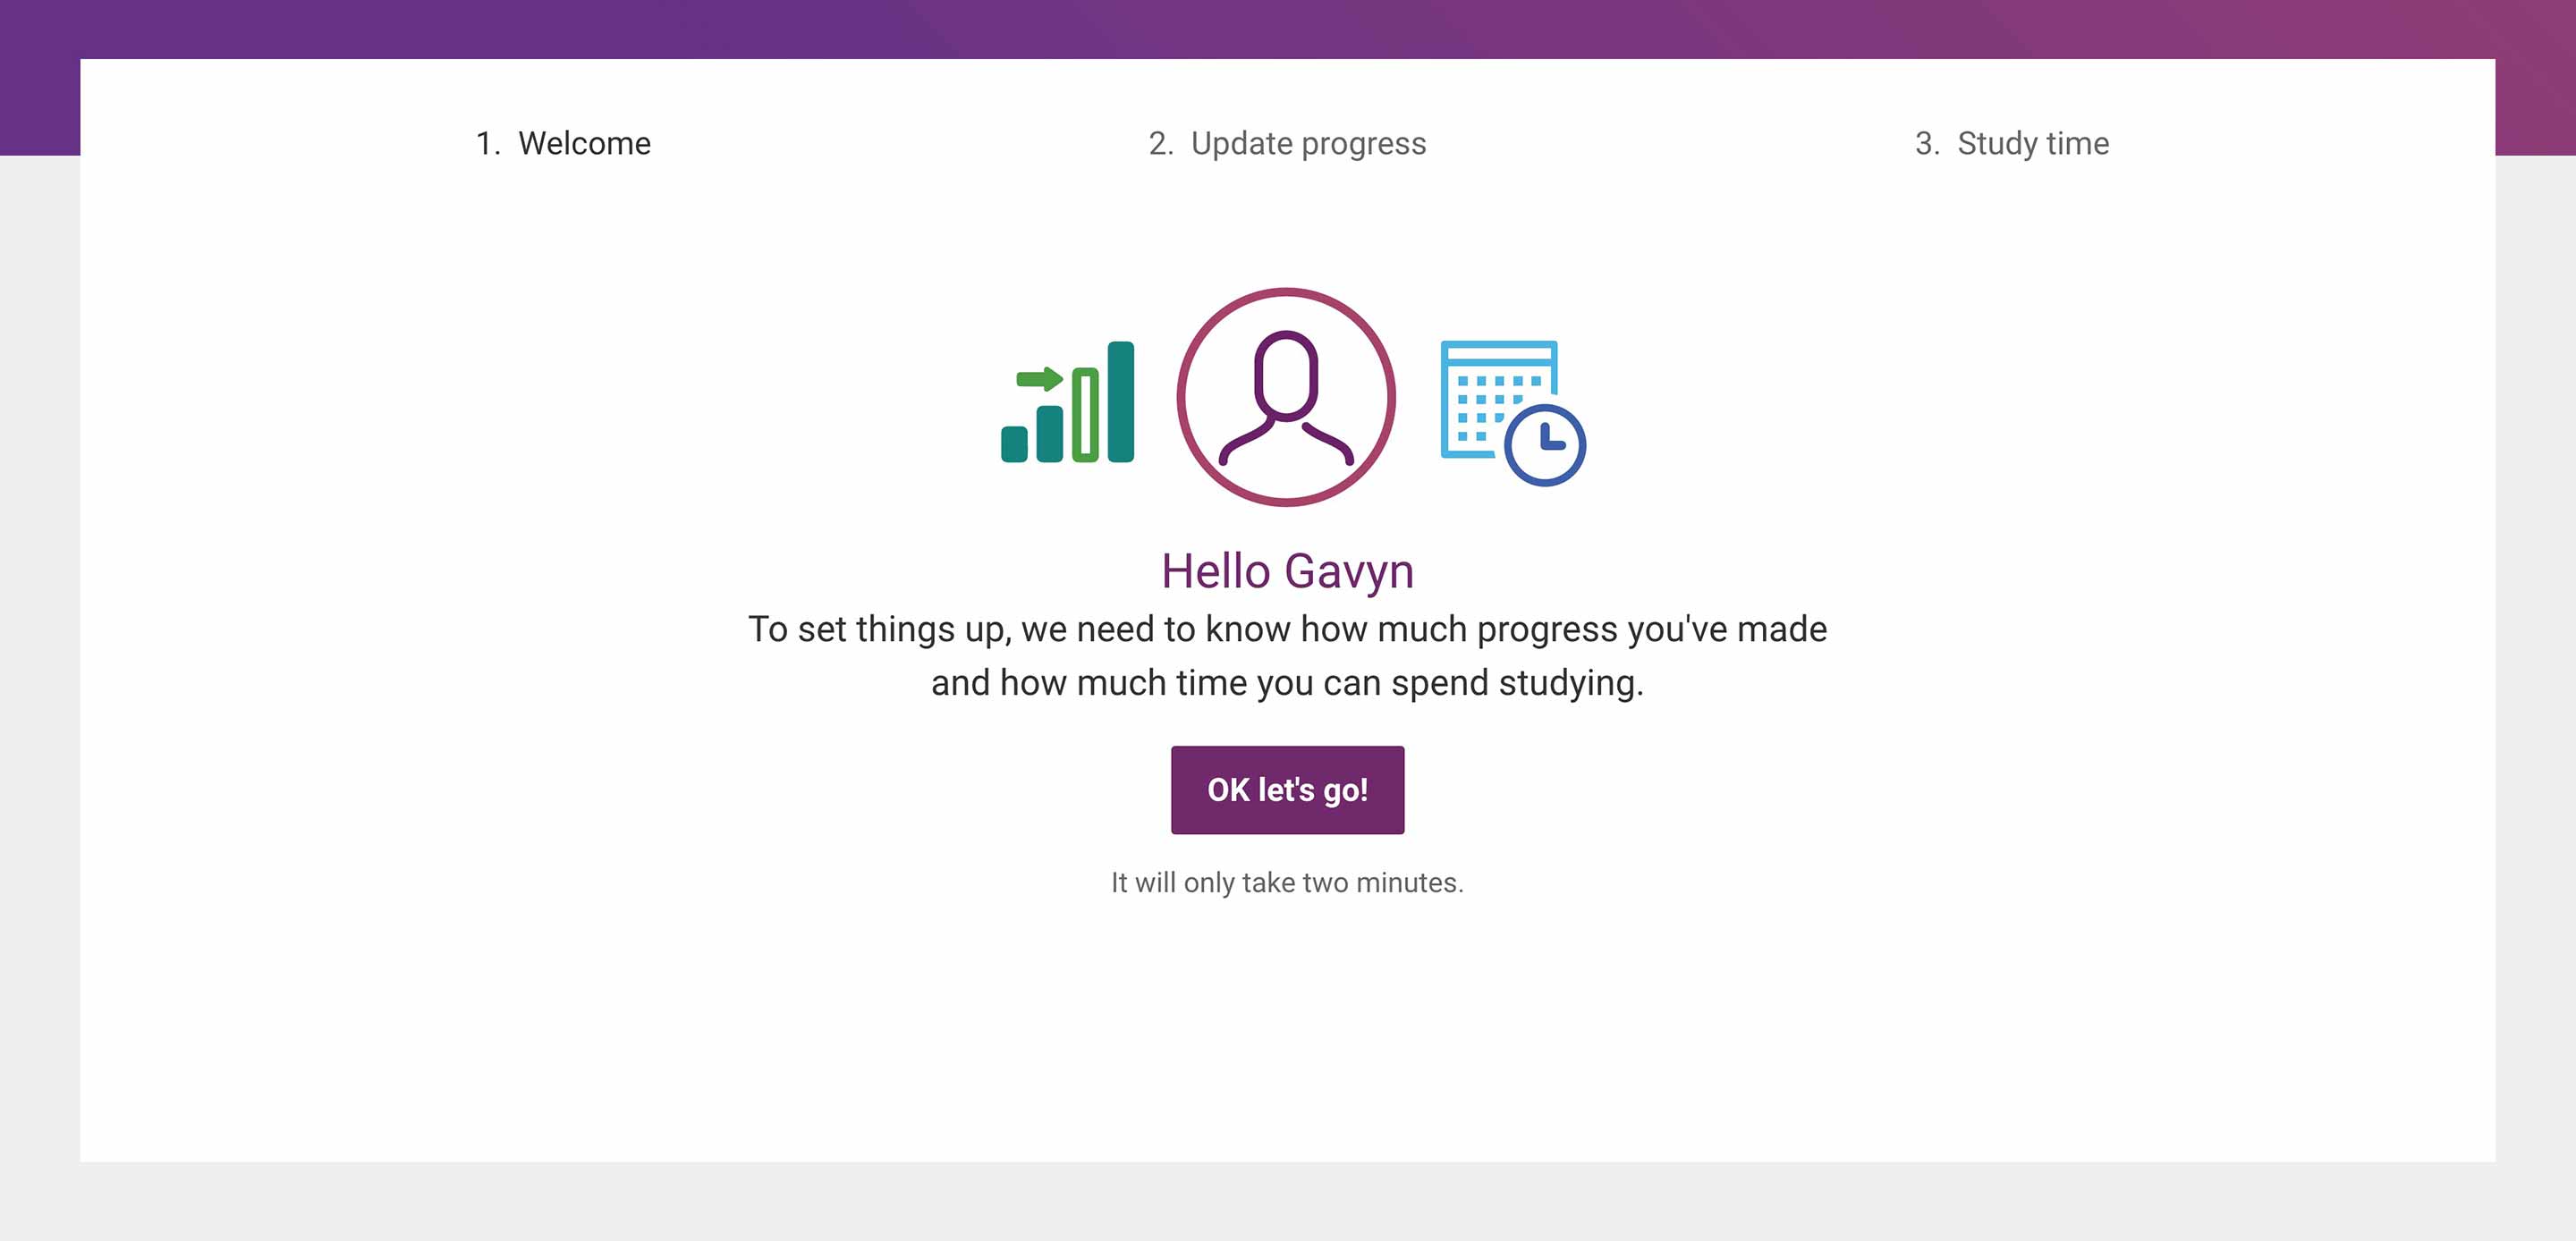Viewport: 2576px width, 1241px height.
Task: Click the progress bar chart icon
Action: [x=1067, y=402]
